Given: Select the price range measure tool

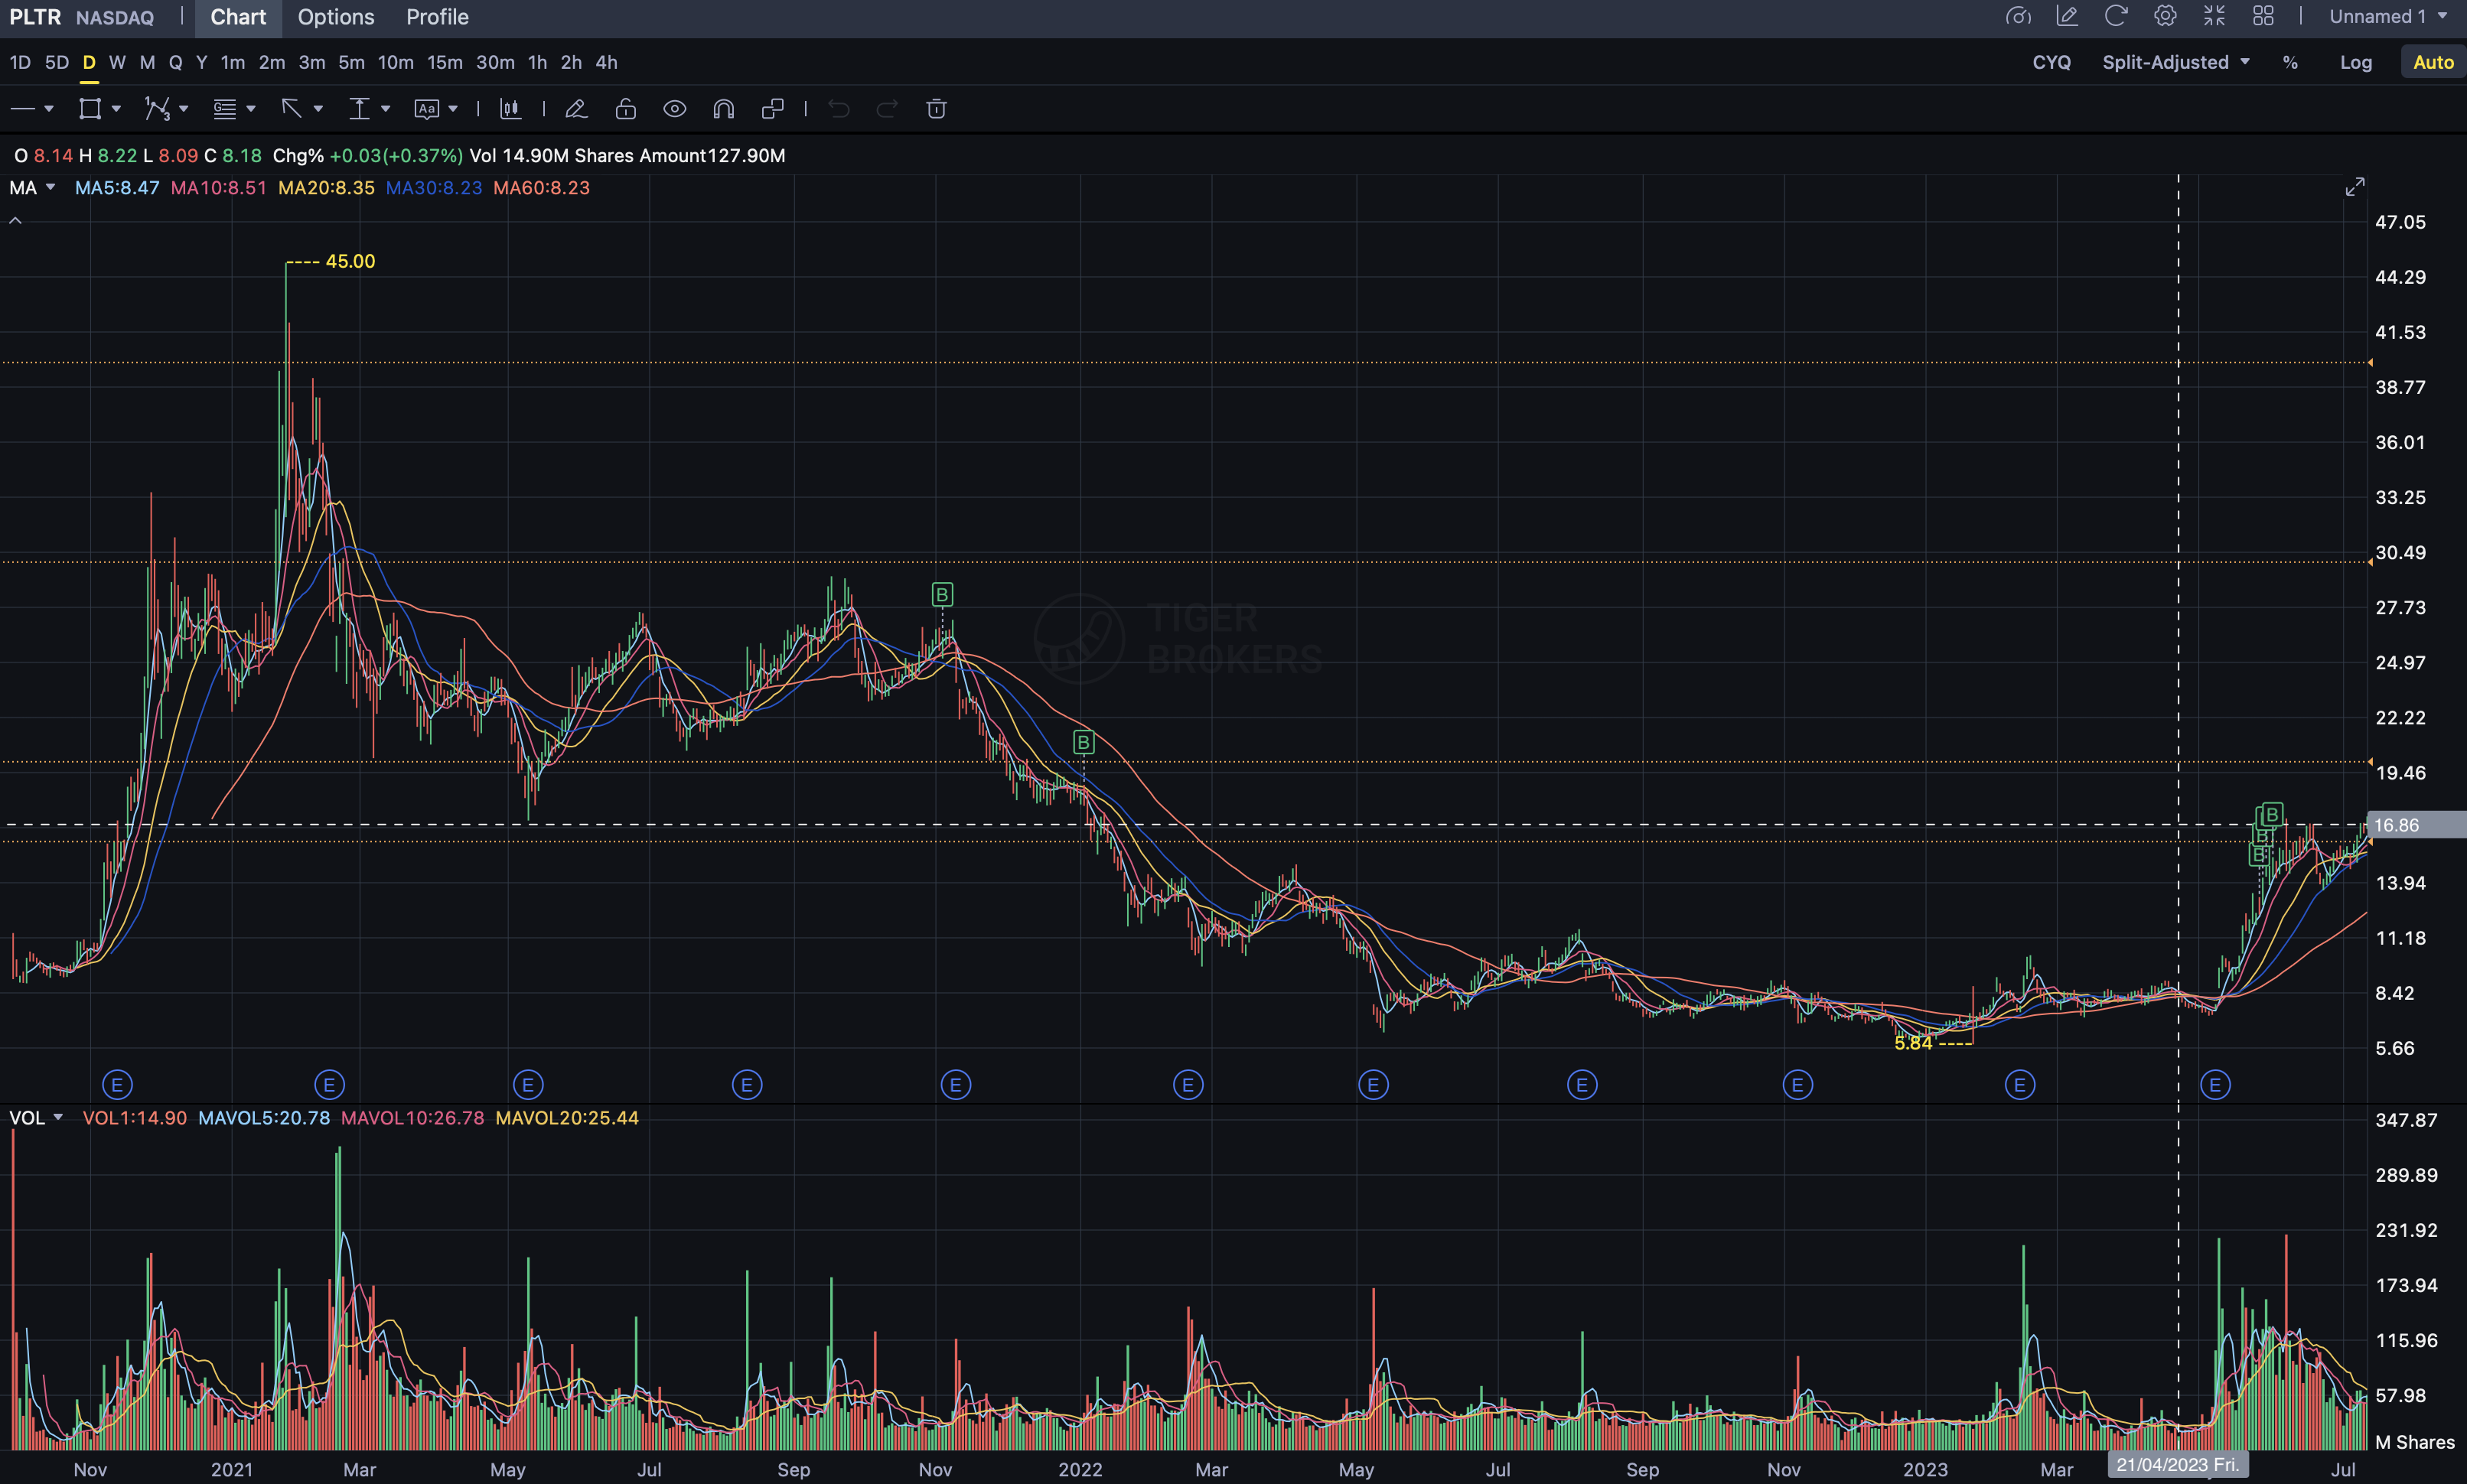Looking at the screenshot, I should (359, 109).
